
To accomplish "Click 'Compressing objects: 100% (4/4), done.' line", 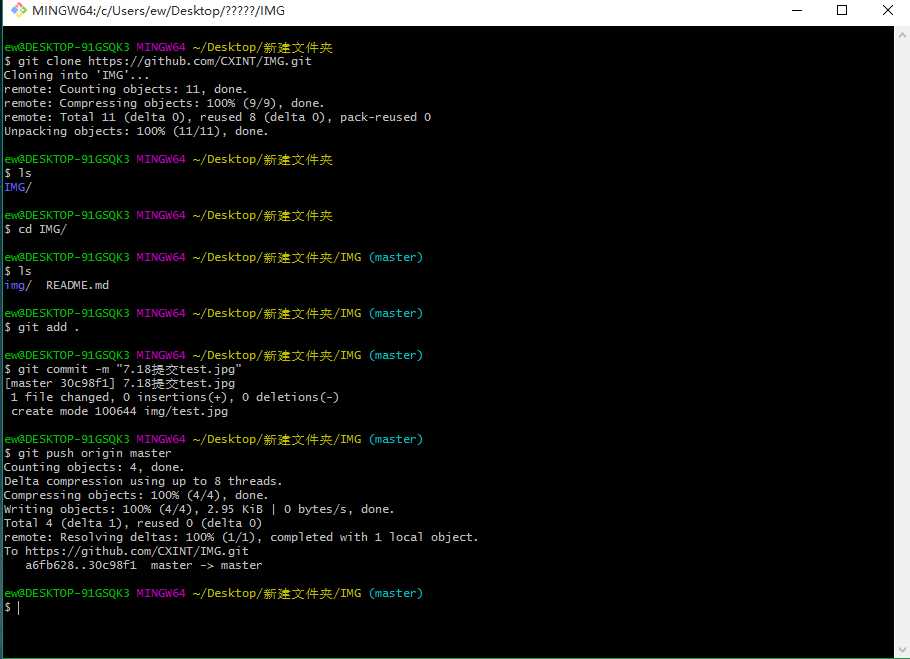I will (136, 495).
